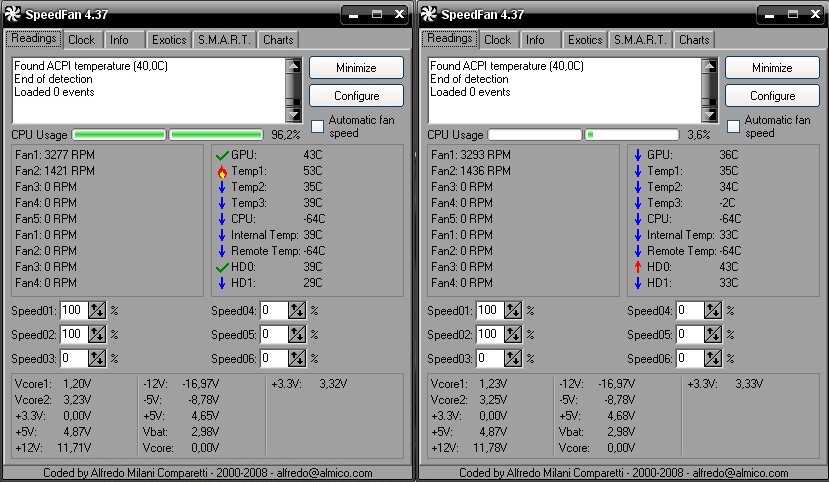Image resolution: width=829 pixels, height=482 pixels.
Task: Open Configure in the right window
Action: pos(772,96)
